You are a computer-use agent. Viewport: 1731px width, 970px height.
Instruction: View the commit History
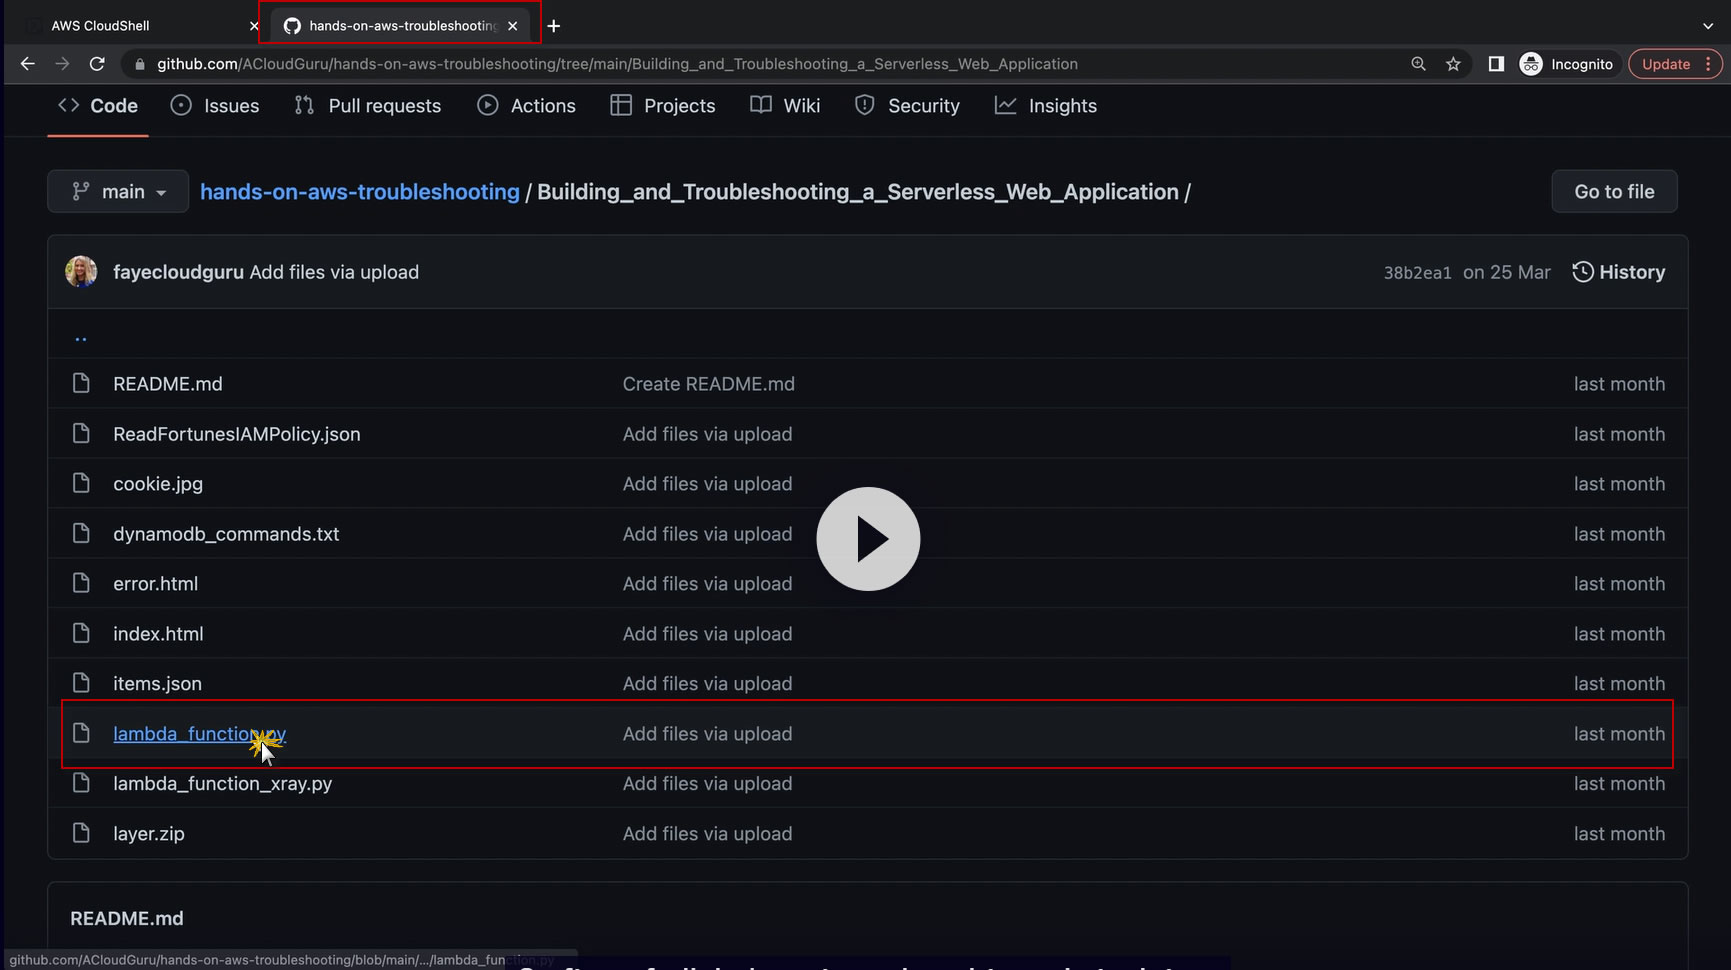1619,272
